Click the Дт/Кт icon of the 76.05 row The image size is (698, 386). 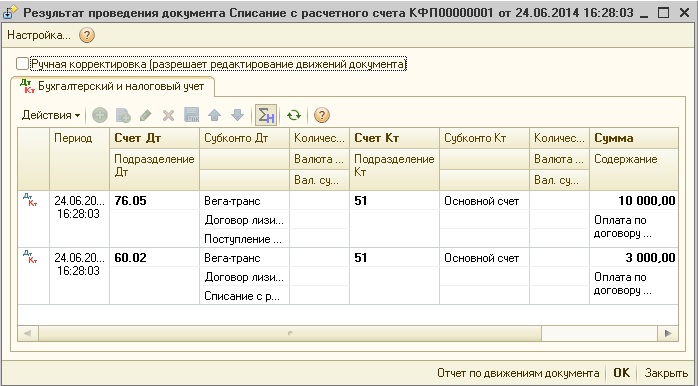coord(30,199)
